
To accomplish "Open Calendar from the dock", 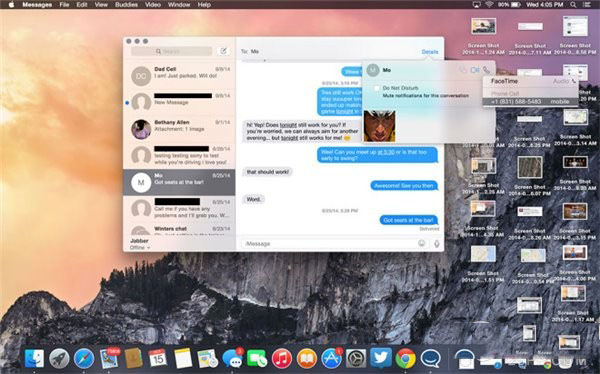I will coord(158,359).
